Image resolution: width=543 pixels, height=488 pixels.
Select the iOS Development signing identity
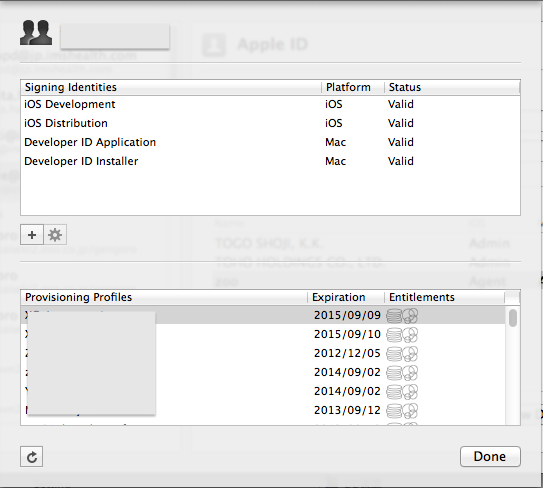pyautogui.click(x=270, y=104)
